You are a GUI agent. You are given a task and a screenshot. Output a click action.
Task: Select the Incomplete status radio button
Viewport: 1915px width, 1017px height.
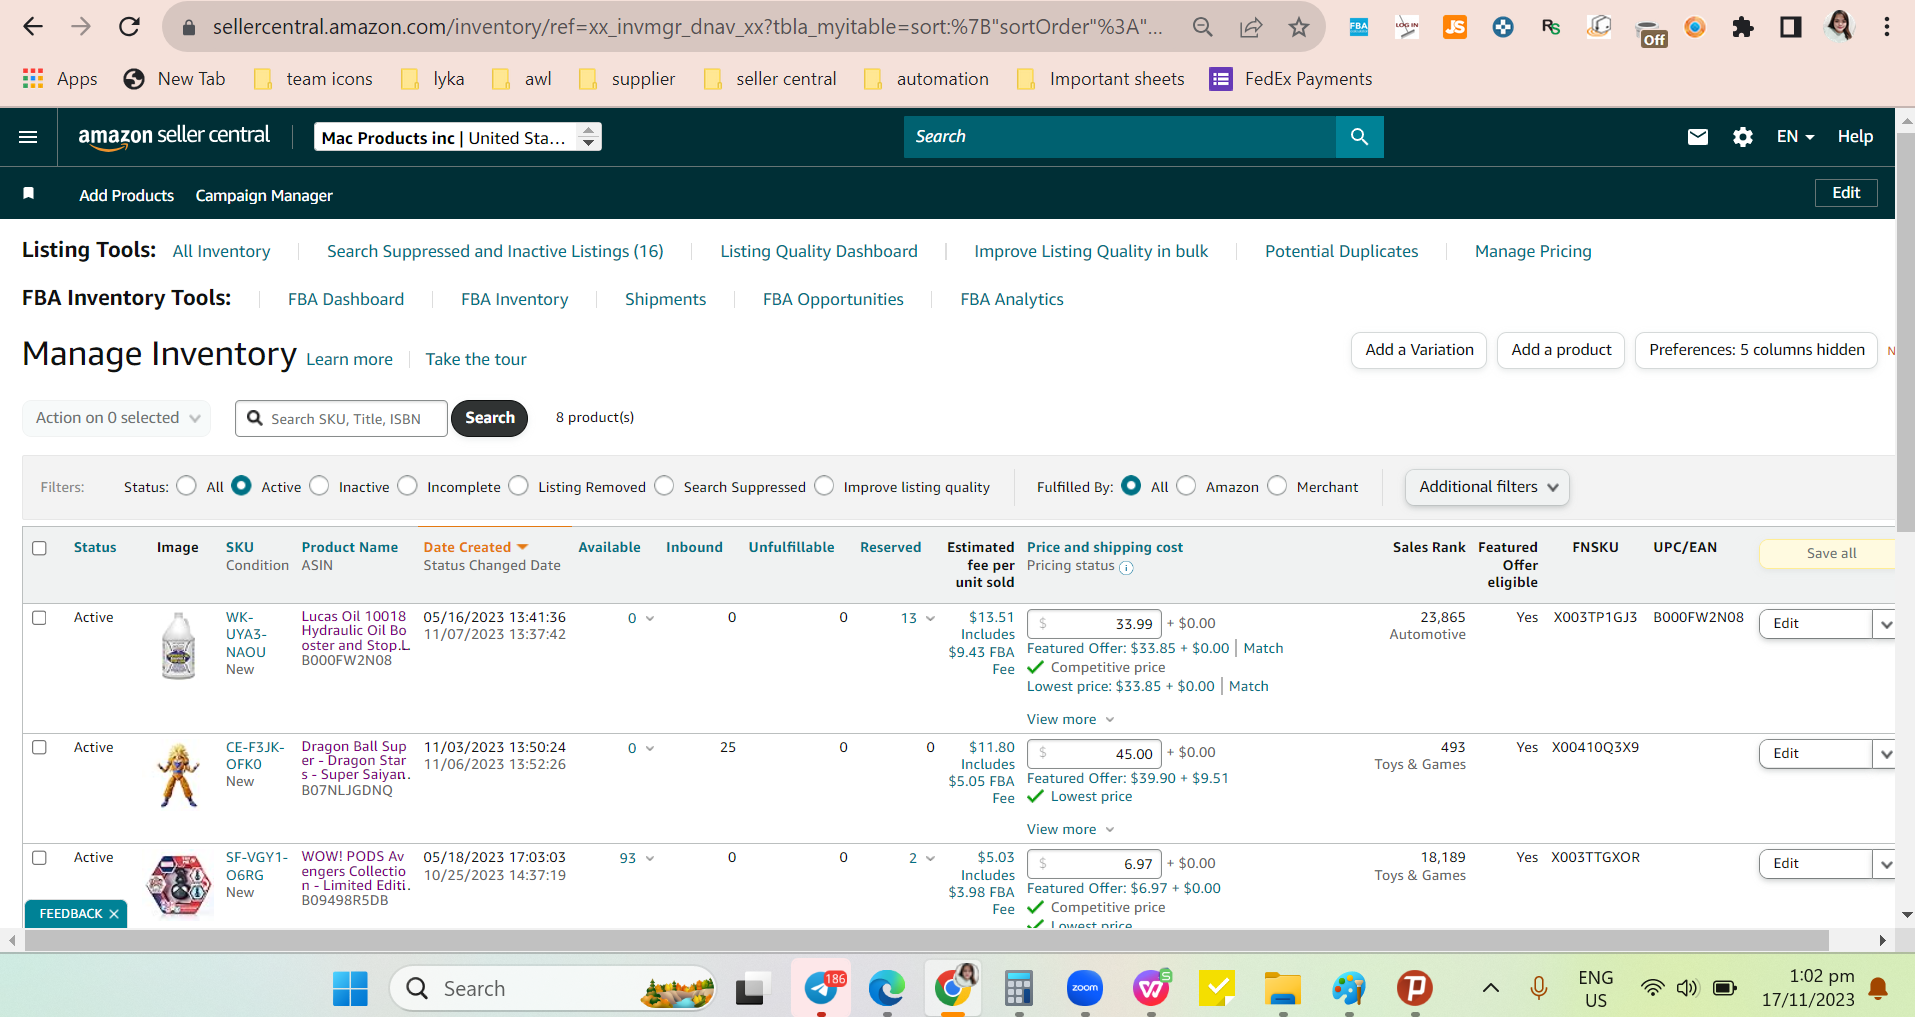tap(407, 486)
